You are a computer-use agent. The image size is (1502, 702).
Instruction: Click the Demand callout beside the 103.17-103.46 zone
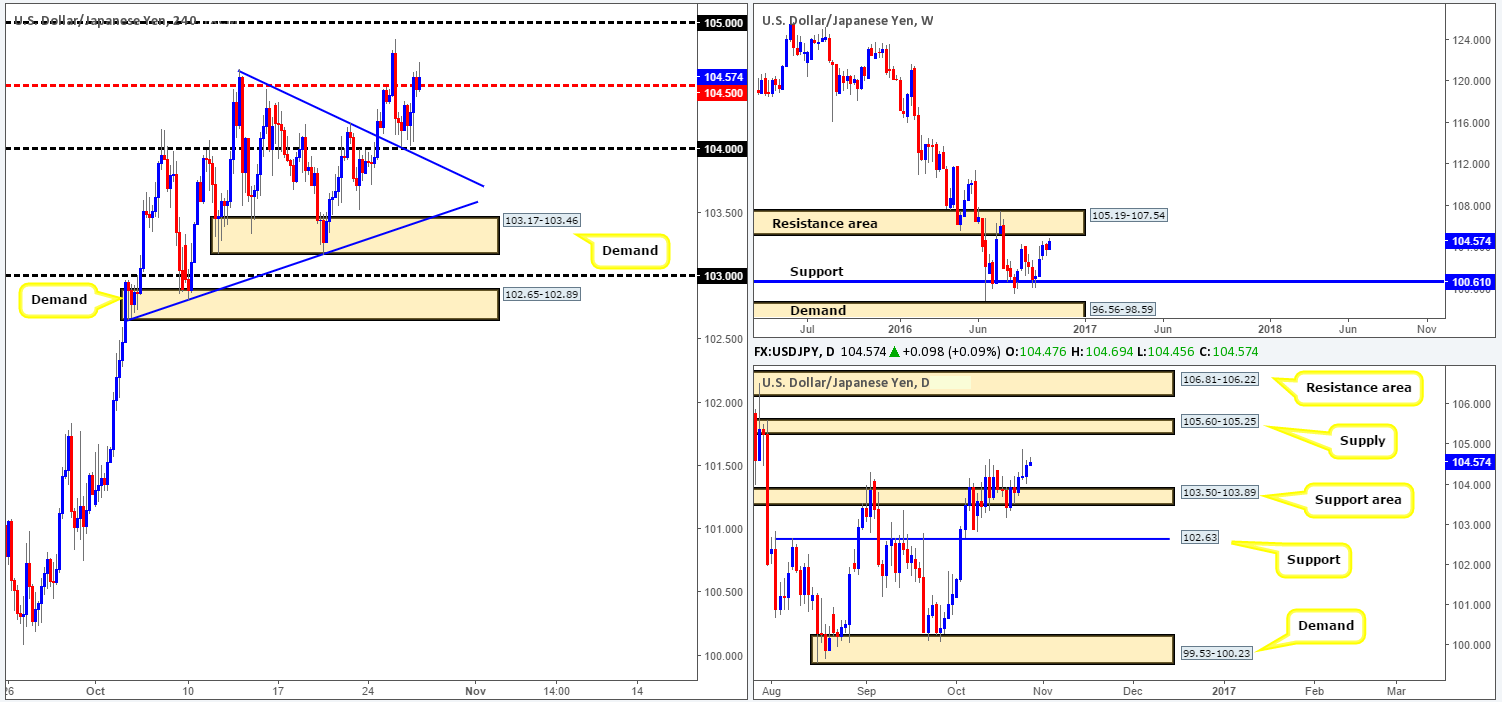point(629,251)
